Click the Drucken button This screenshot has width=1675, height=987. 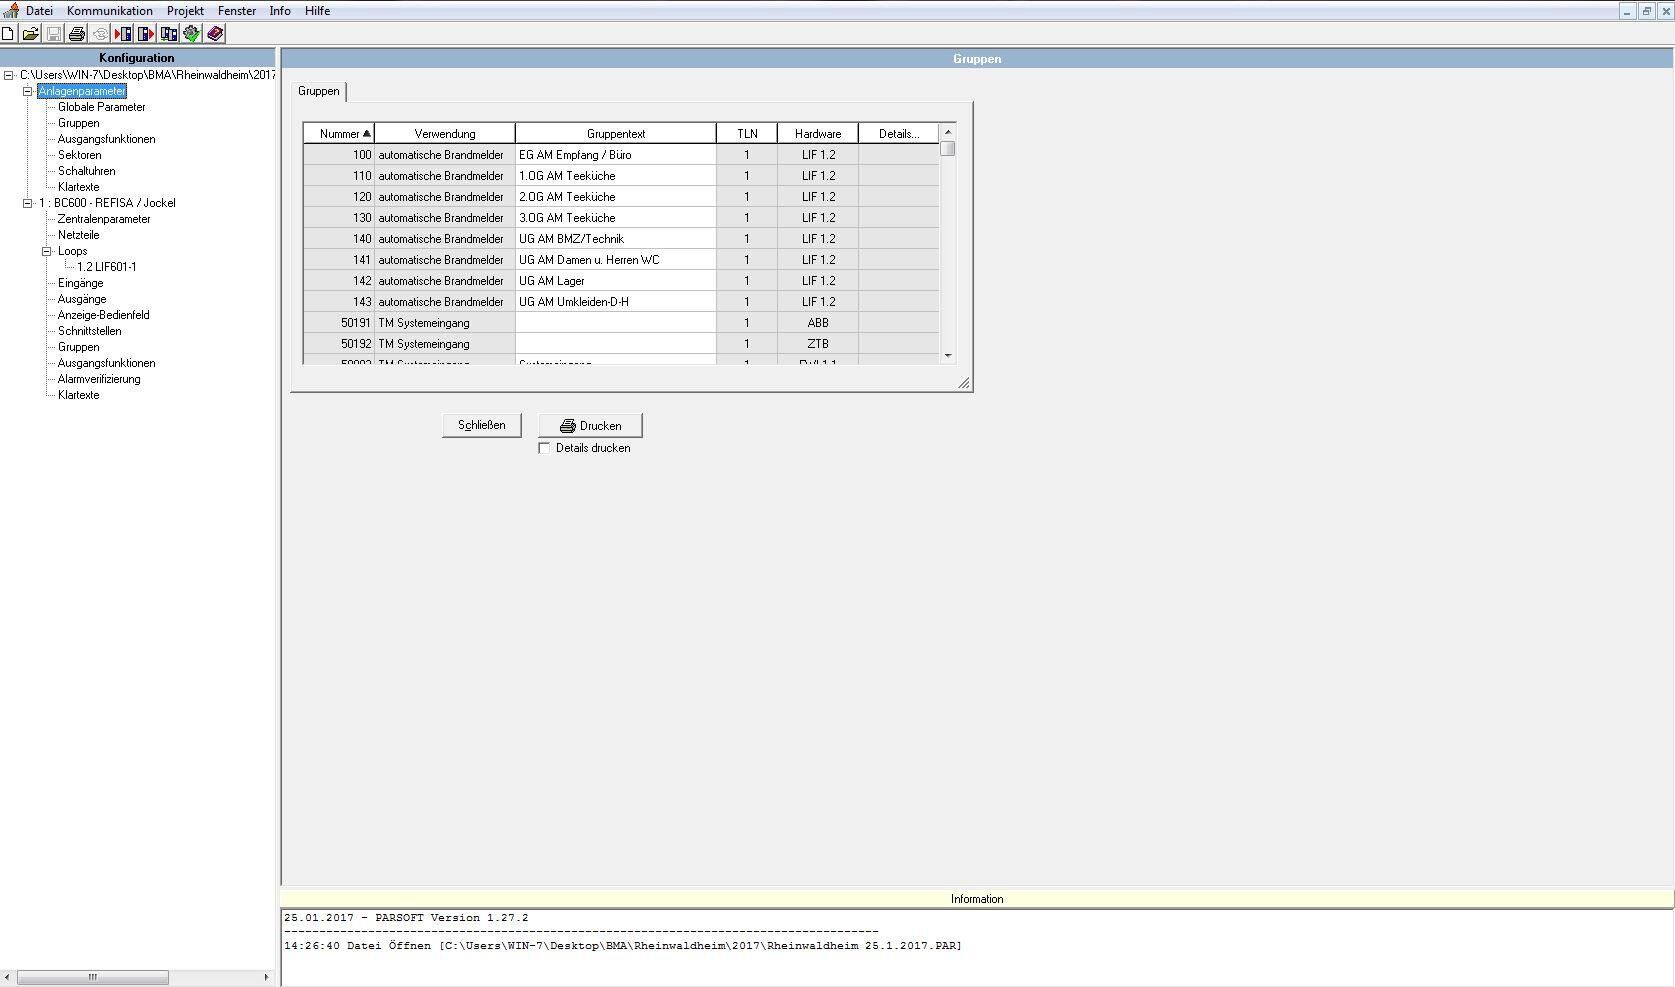[x=590, y=425]
